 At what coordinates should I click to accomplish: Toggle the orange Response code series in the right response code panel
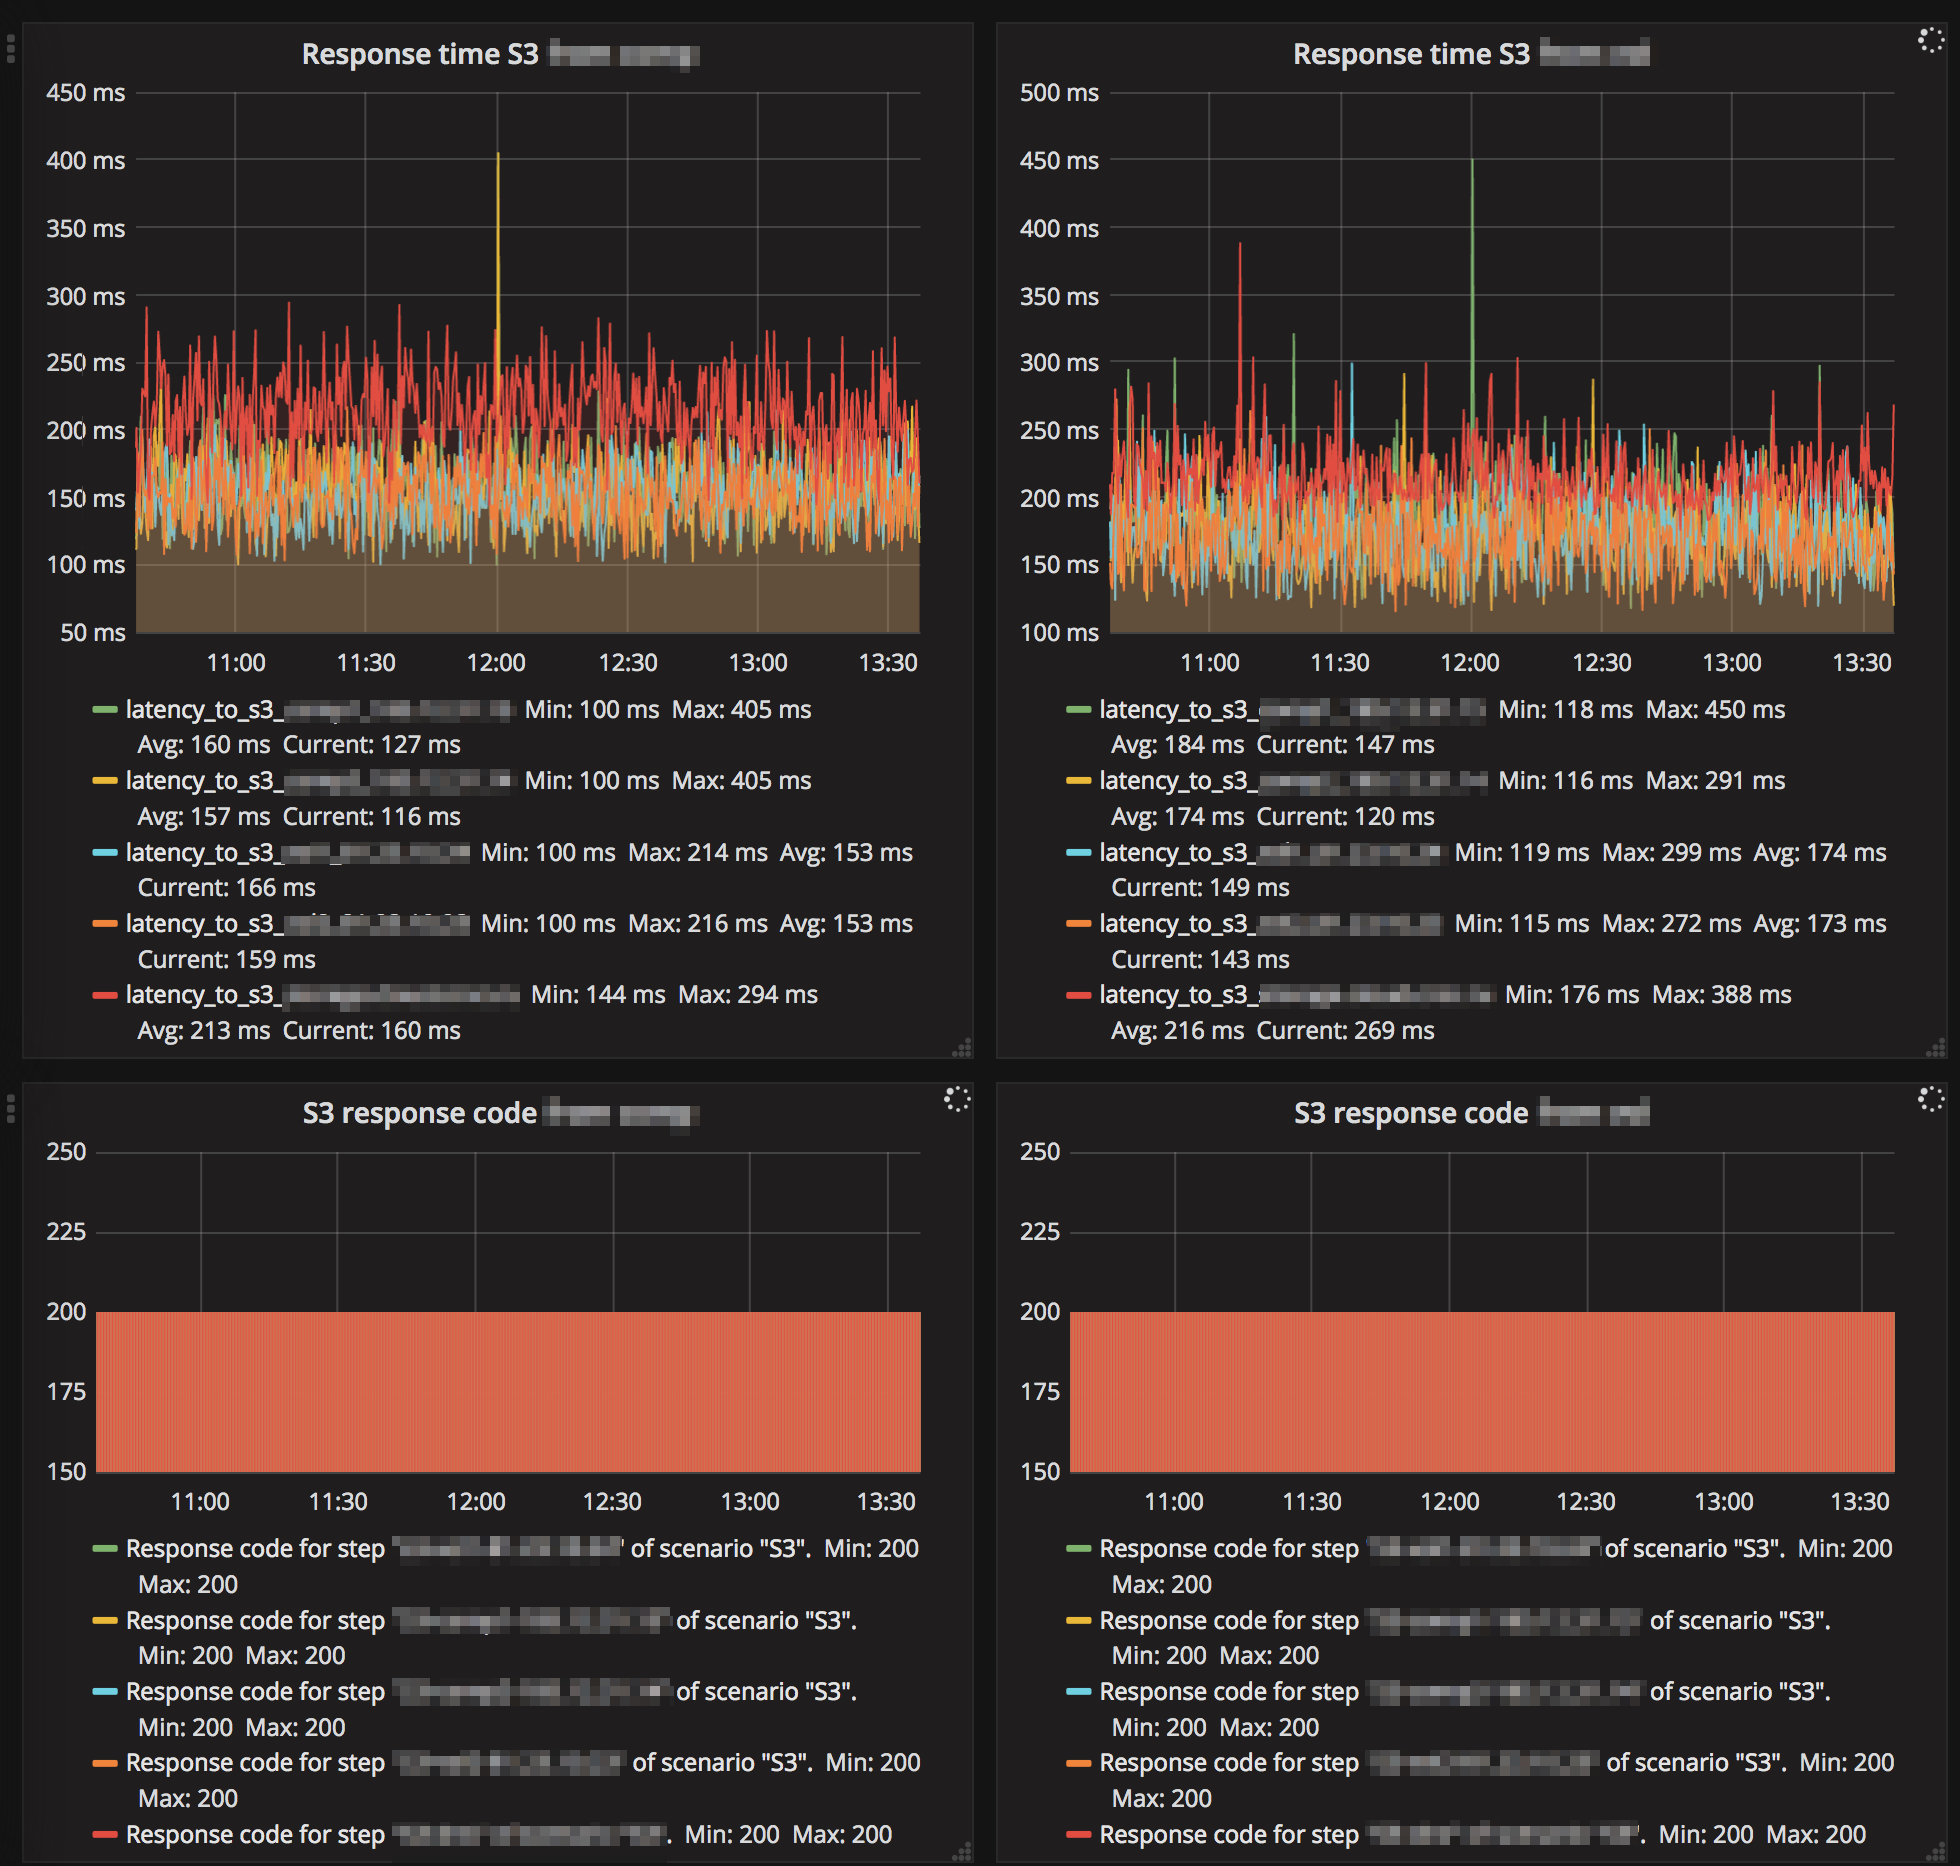click(1443, 1763)
